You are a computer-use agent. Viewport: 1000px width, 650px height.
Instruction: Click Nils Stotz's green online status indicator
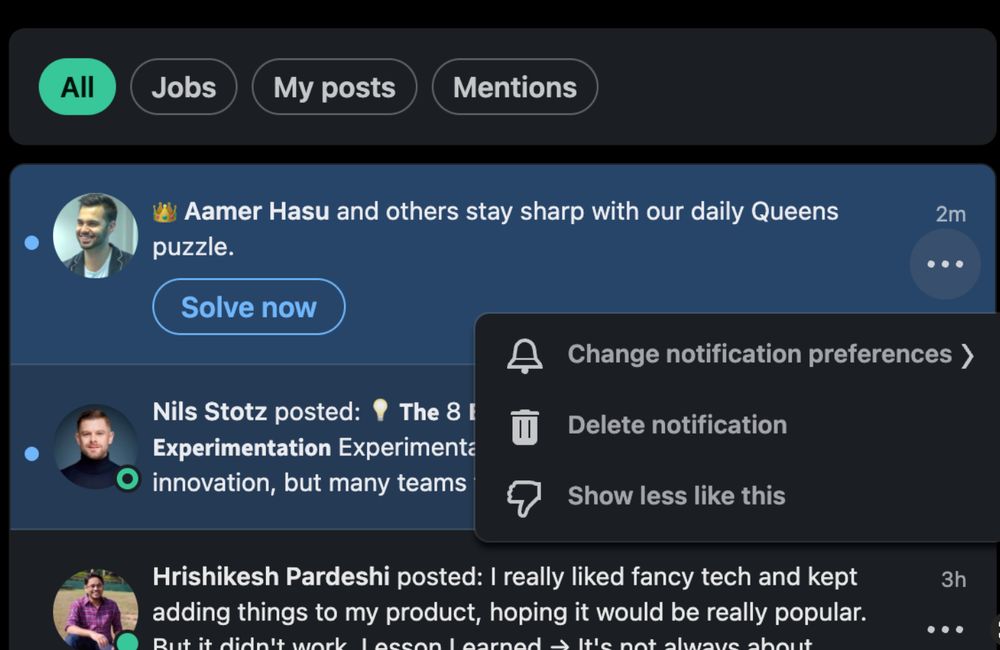pyautogui.click(x=127, y=479)
